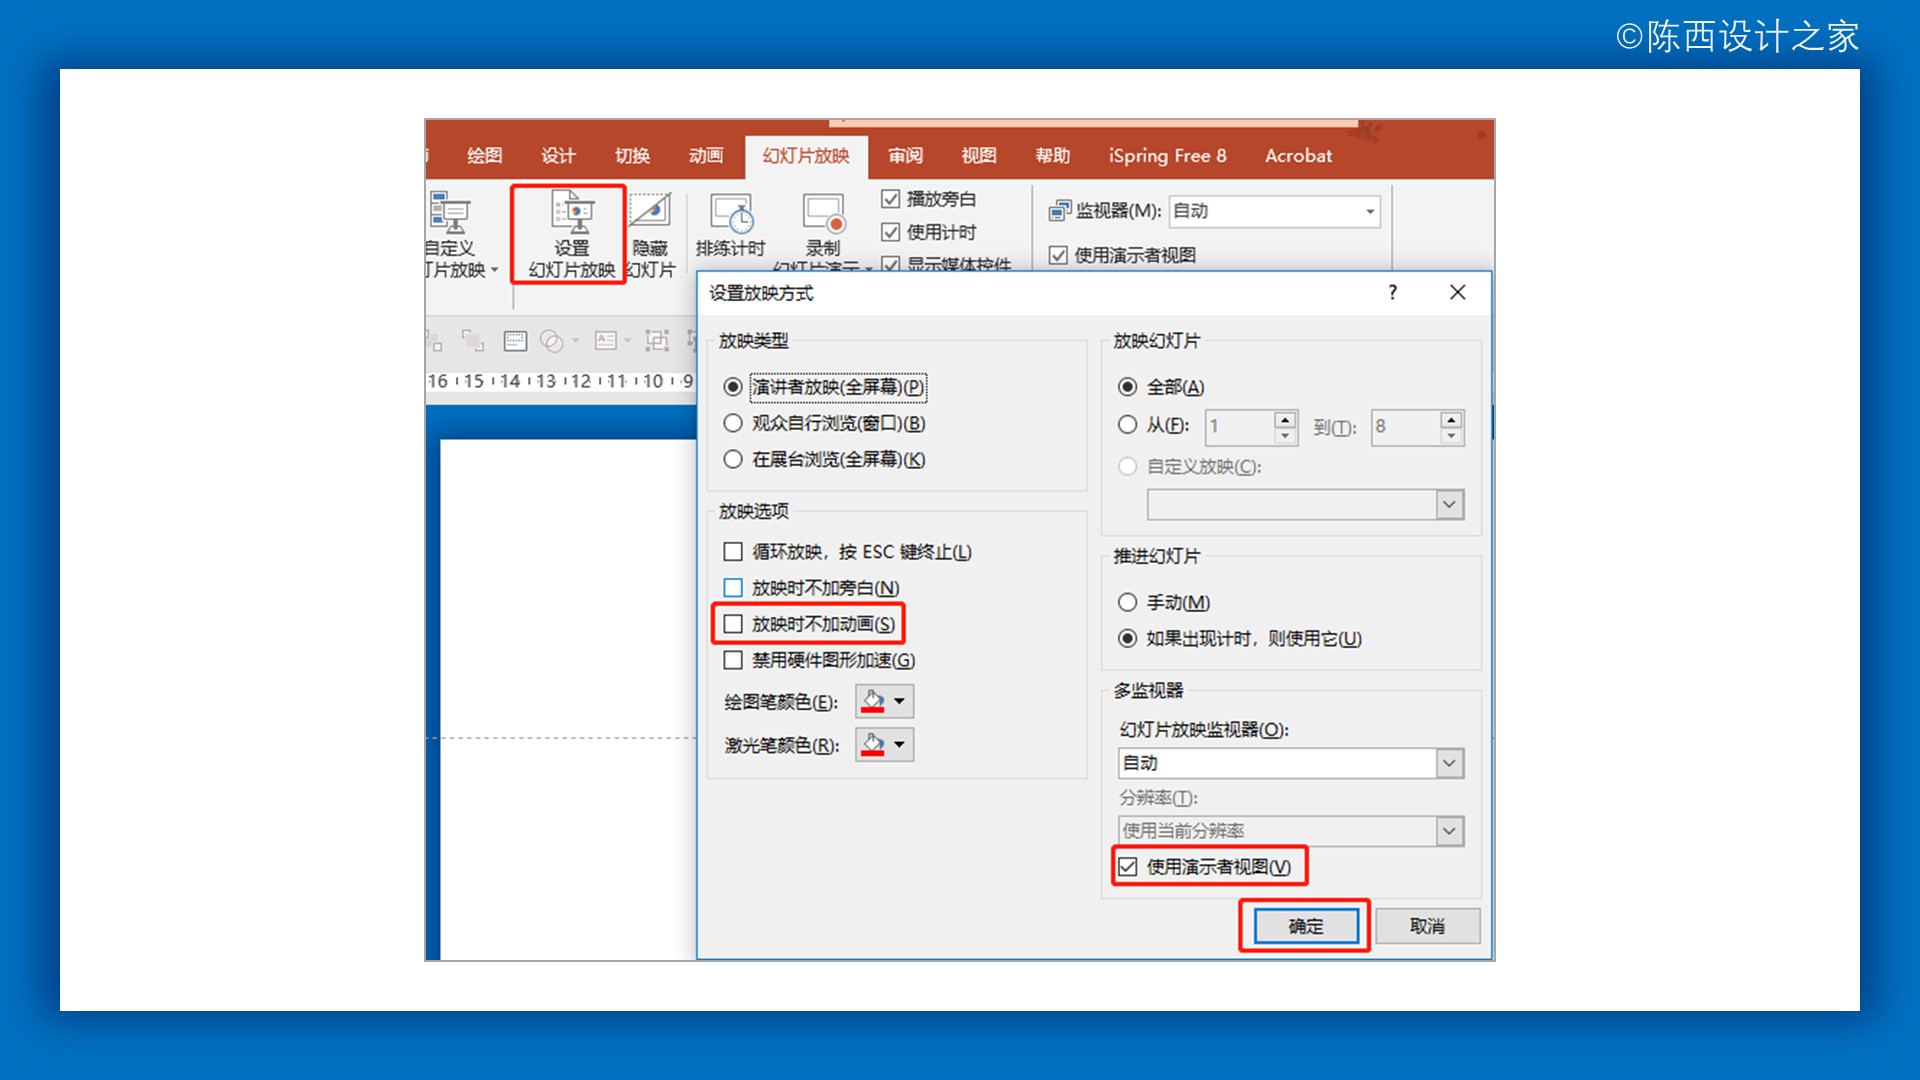Viewport: 1920px width, 1080px height.
Task: Click the group objects icon in quick toolbar
Action: (657, 341)
